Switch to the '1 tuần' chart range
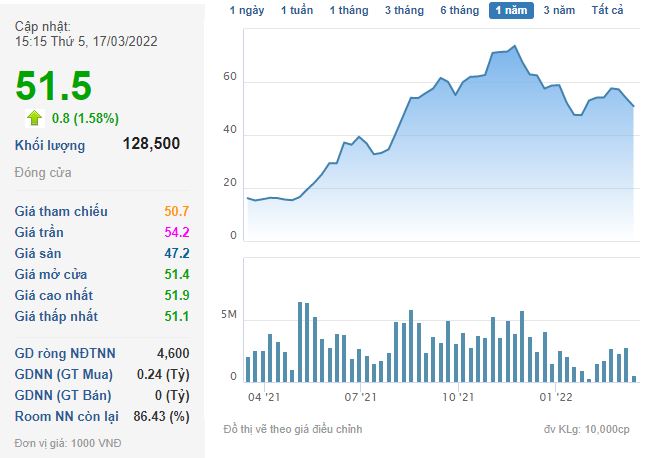 [297, 11]
